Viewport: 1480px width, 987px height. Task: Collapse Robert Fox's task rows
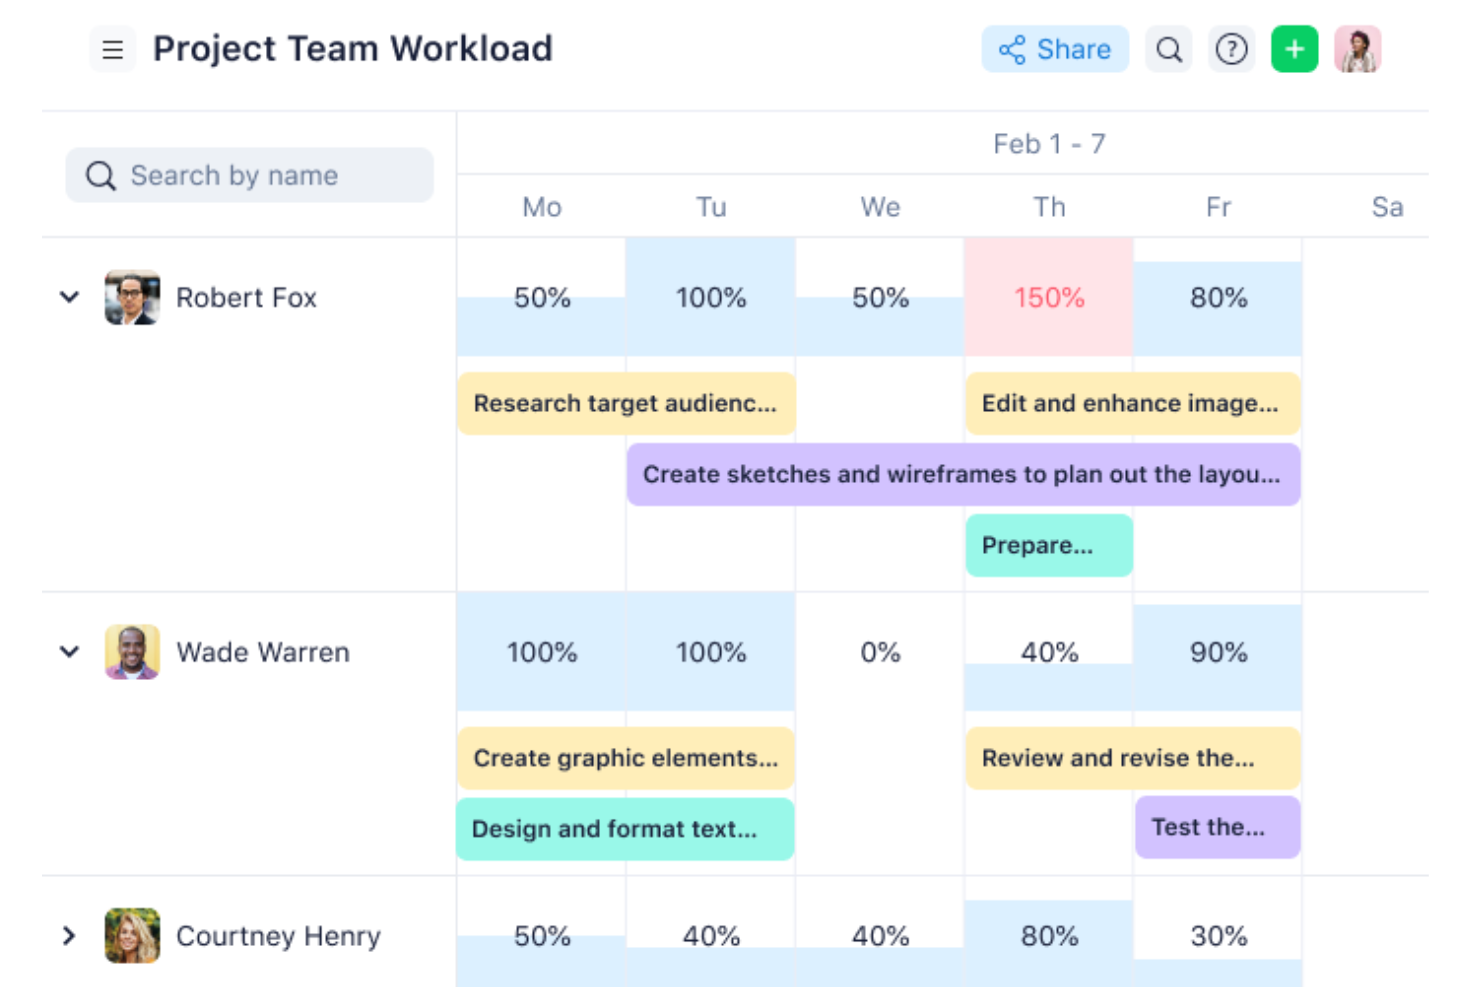pyautogui.click(x=68, y=296)
